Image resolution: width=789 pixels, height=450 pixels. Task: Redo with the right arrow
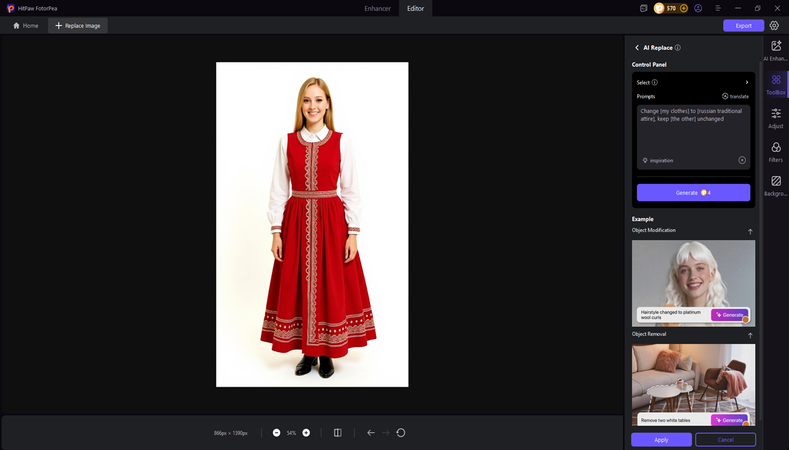385,433
